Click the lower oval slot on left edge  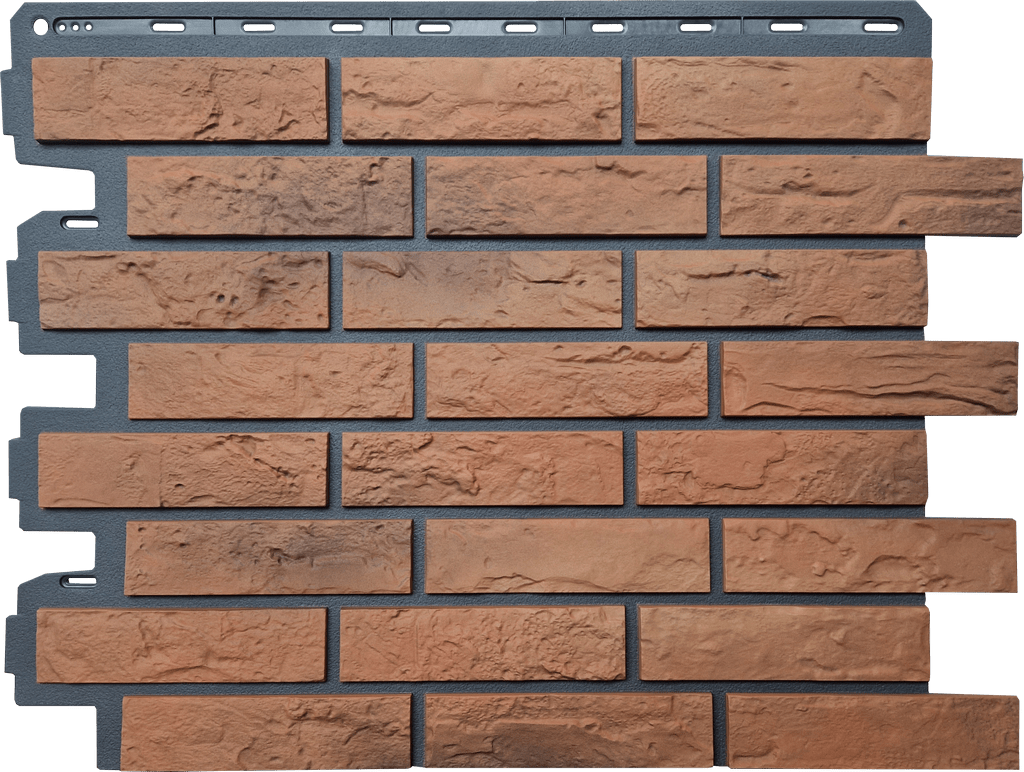80,580
